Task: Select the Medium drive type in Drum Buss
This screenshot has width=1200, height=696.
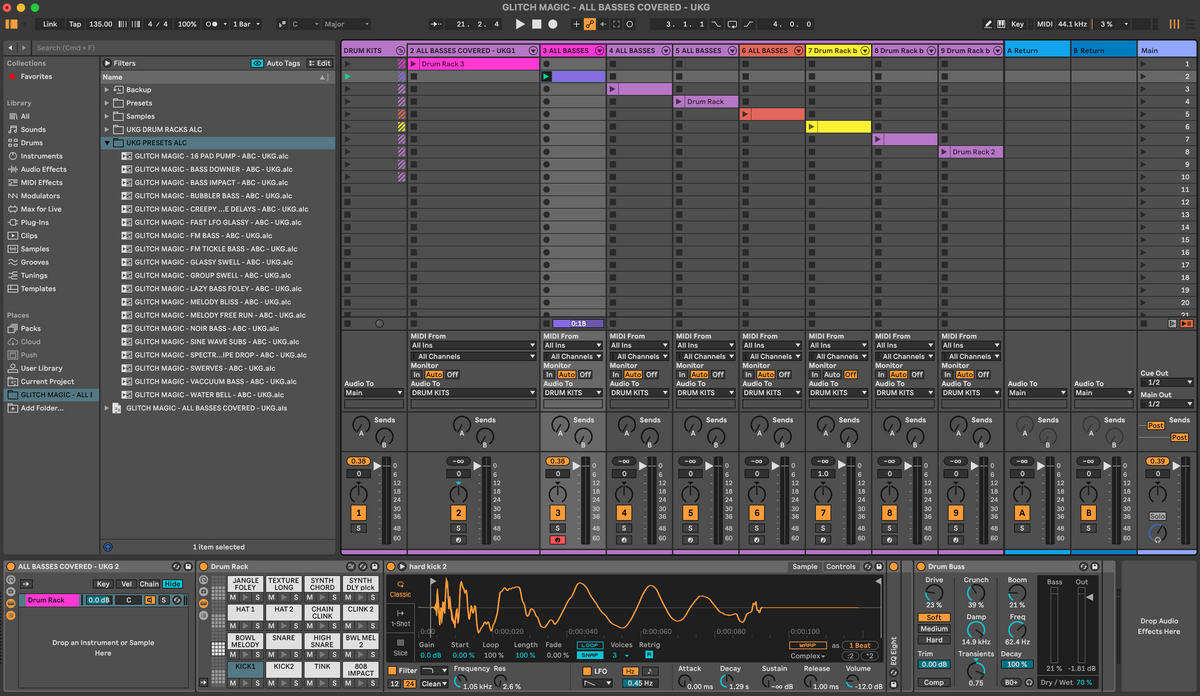Action: point(934,629)
